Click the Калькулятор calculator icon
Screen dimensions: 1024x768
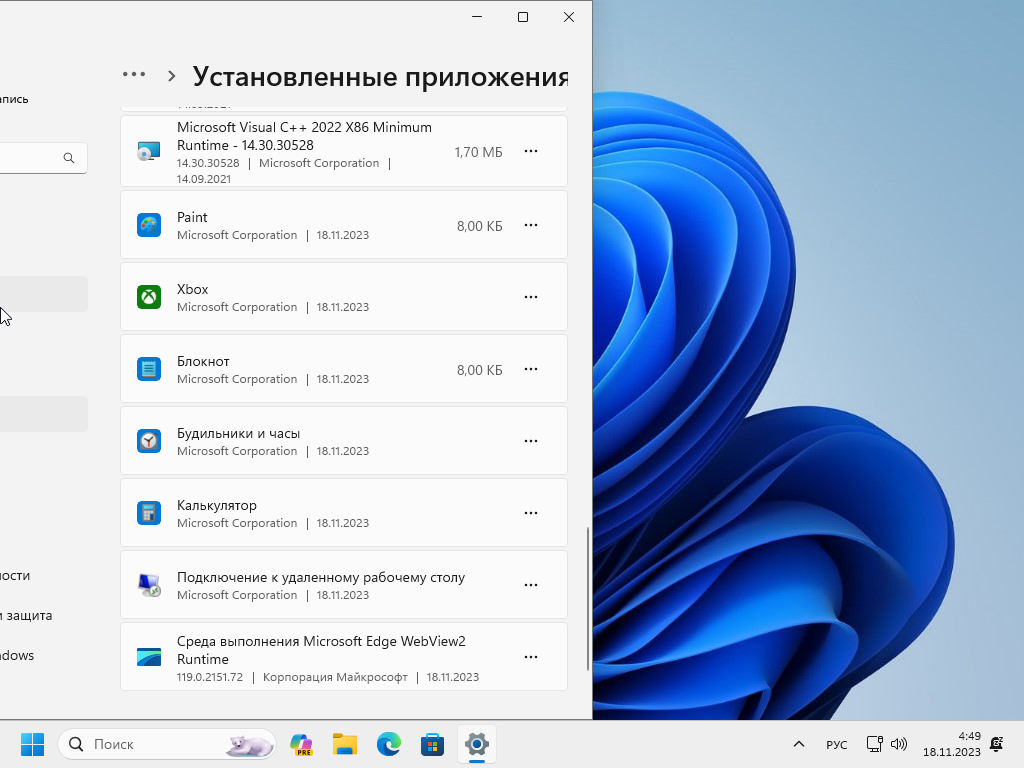[x=149, y=513]
